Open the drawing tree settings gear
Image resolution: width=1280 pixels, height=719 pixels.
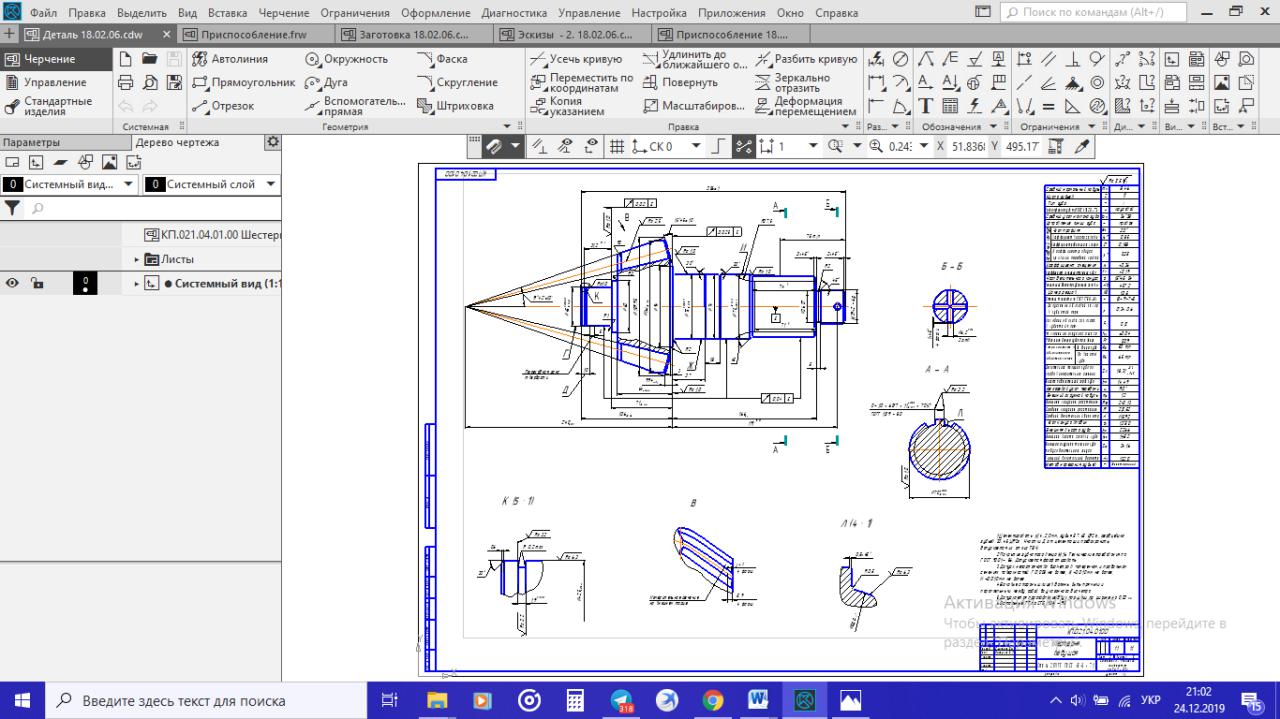pos(271,143)
